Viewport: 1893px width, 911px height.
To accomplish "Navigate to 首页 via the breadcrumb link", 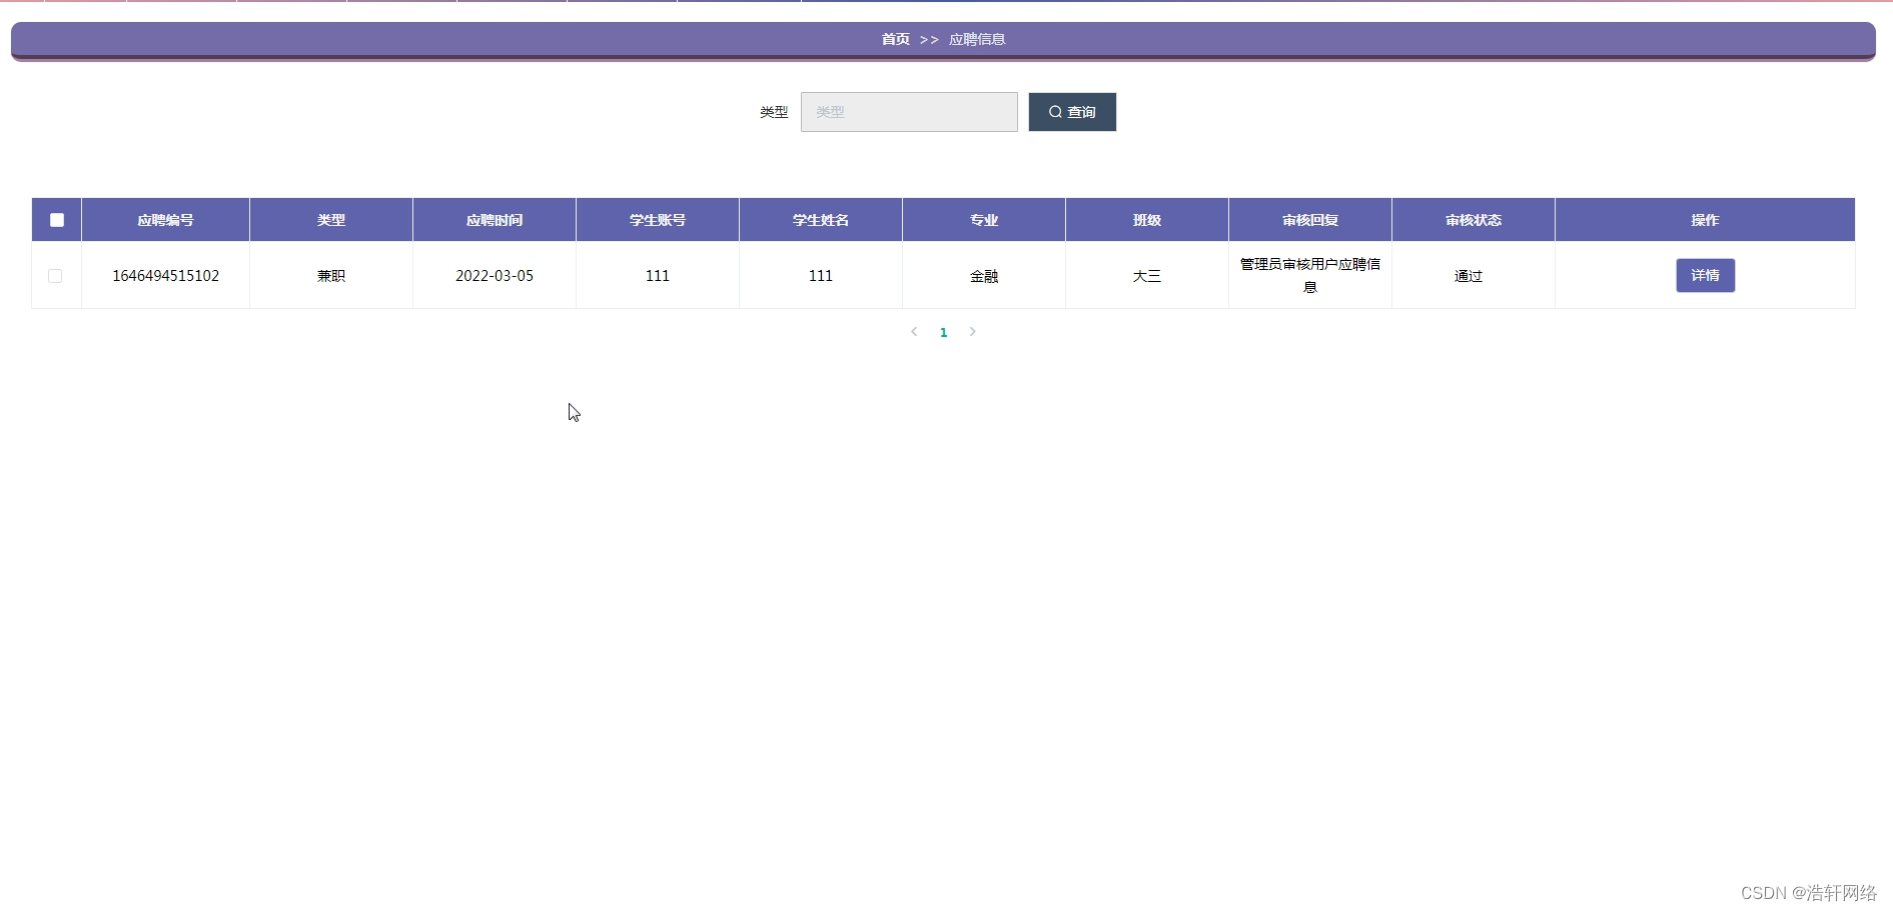I will click(893, 39).
